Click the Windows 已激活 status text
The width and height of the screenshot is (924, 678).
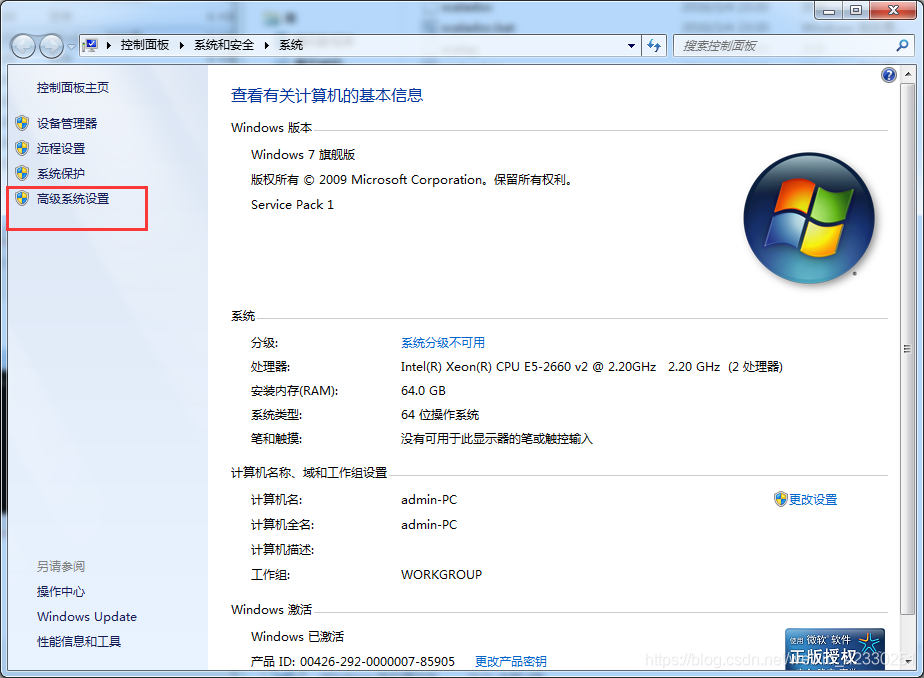click(x=297, y=637)
